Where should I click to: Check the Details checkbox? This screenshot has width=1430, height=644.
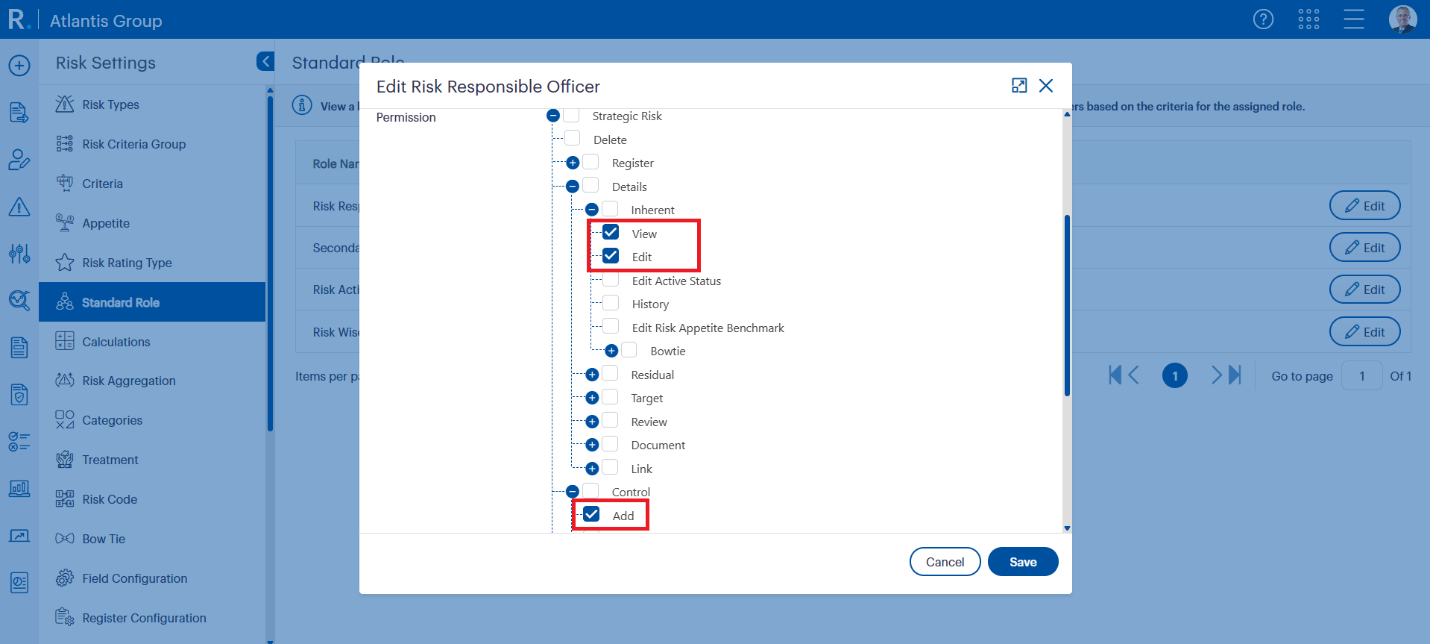pyautogui.click(x=591, y=186)
